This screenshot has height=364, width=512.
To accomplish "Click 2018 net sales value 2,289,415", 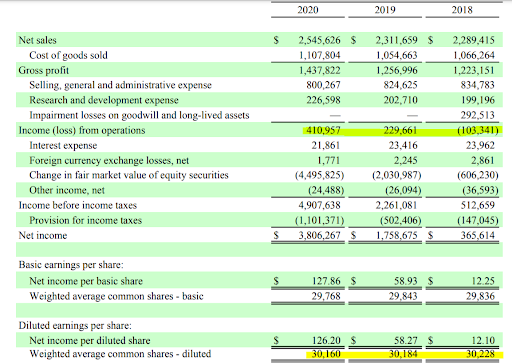I will pyautogui.click(x=474, y=40).
